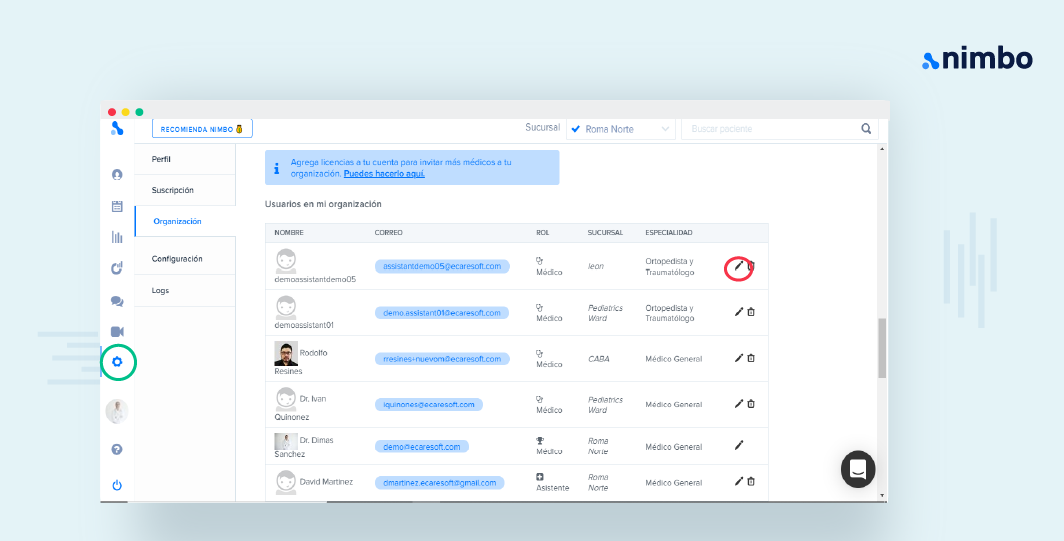Click the Nimbo logo in the sidebar
Viewport: 1064px width, 541px height.
[x=117, y=128]
